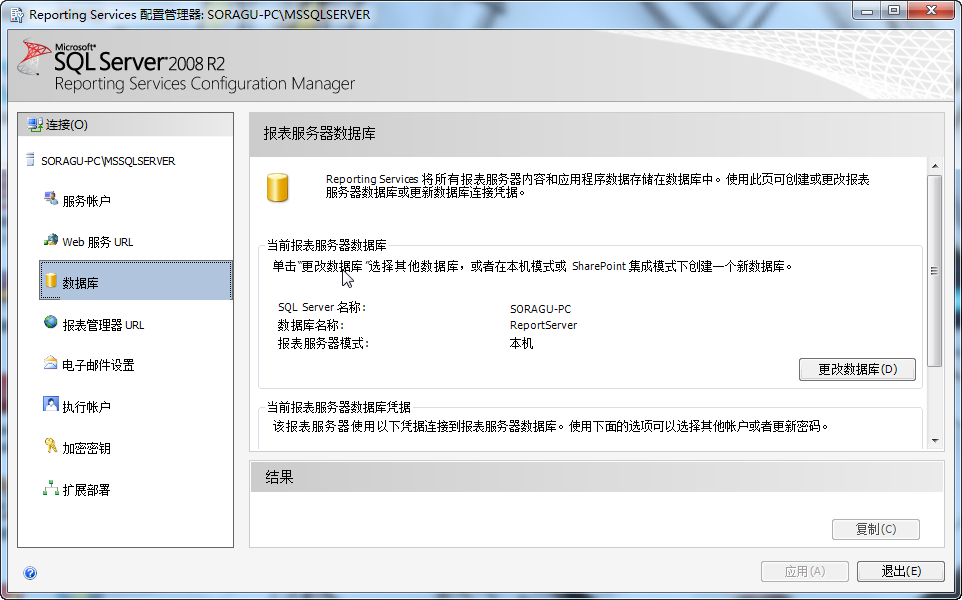Screen dimensions: 962x600
Task: Minimize the Reporting Services window
Action: (x=867, y=10)
